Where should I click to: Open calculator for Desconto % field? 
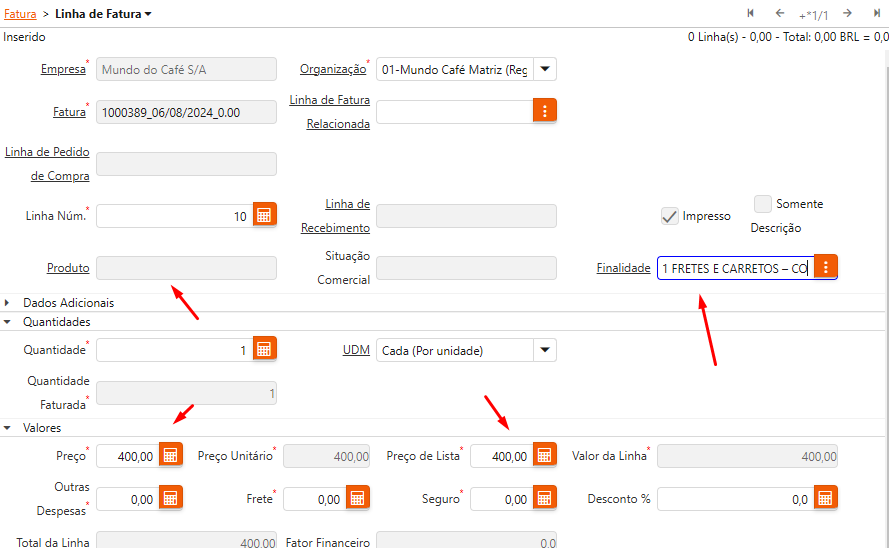825,498
